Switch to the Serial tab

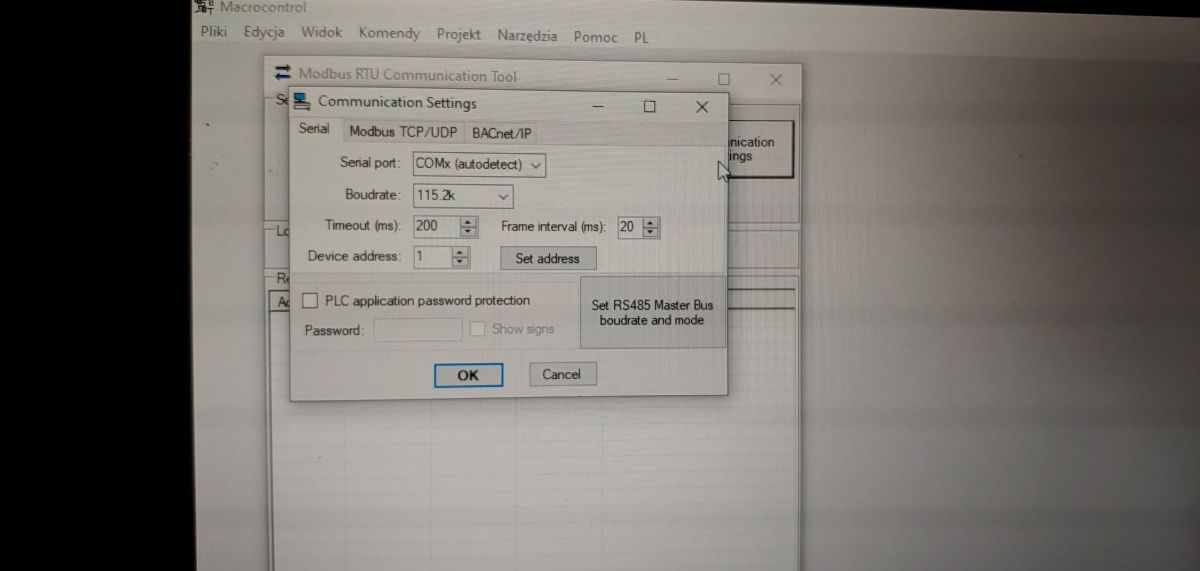[314, 129]
